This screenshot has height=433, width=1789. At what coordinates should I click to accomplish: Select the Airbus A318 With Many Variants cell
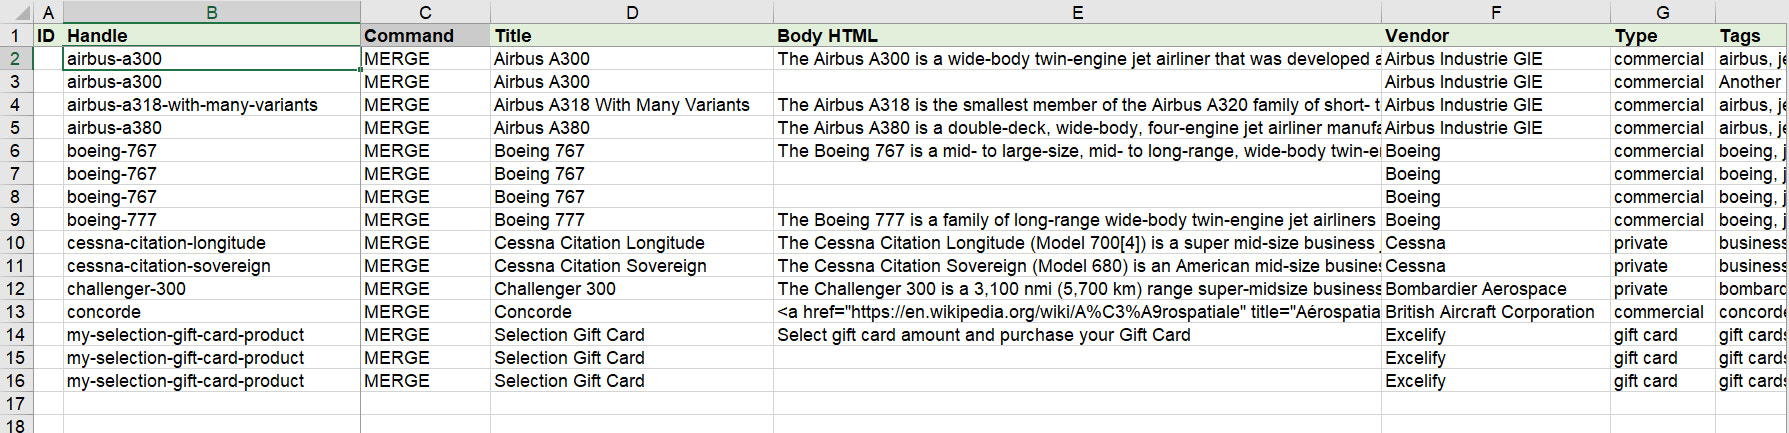(631, 105)
